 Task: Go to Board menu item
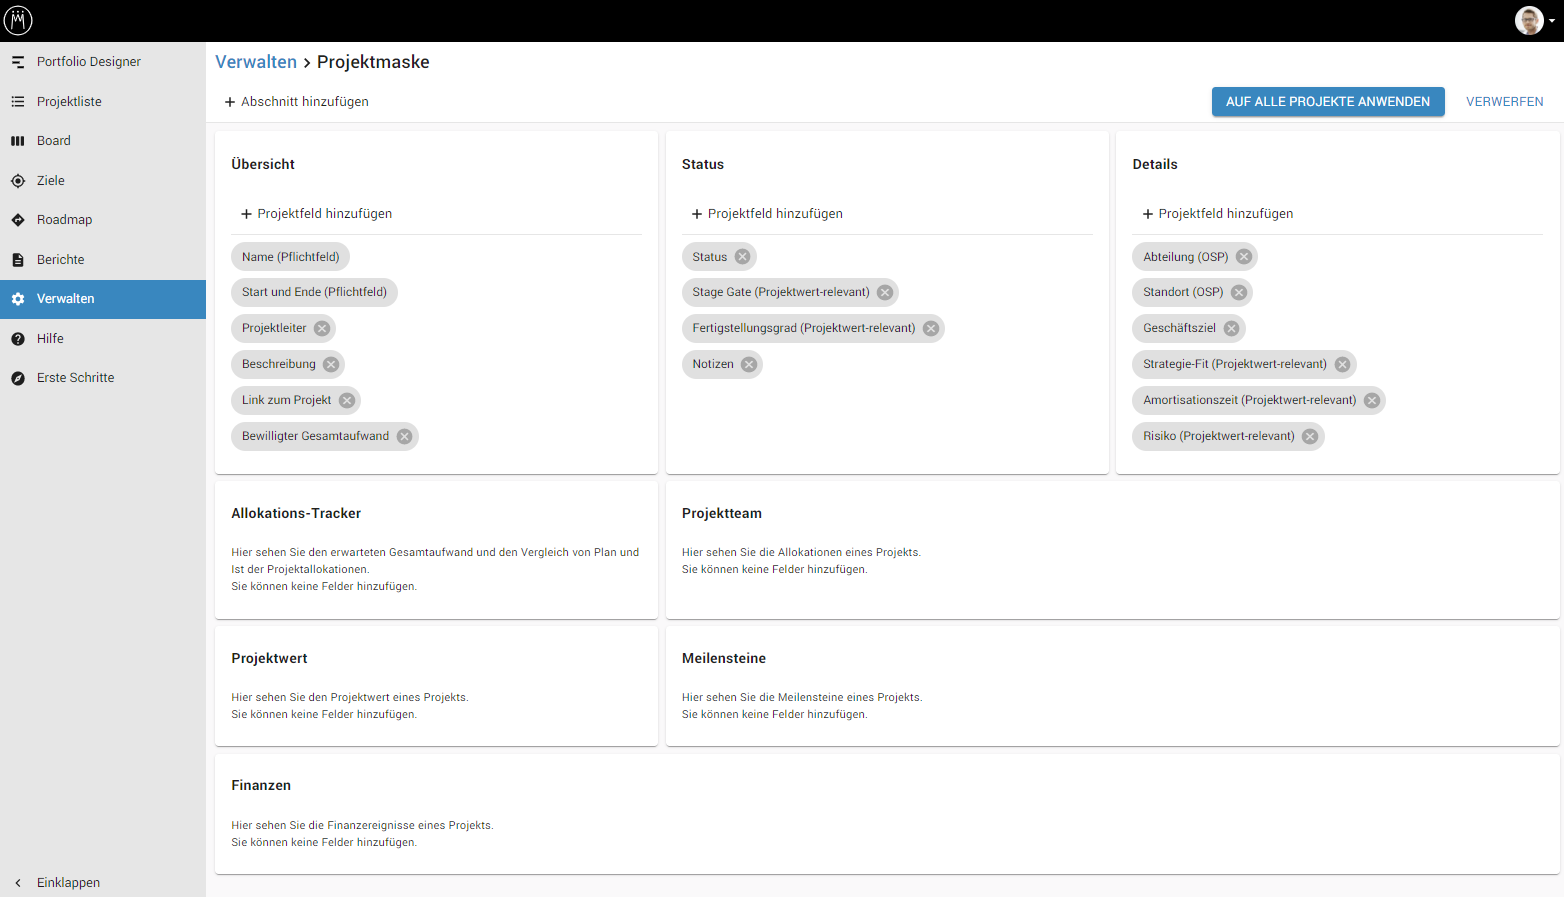tap(103, 141)
